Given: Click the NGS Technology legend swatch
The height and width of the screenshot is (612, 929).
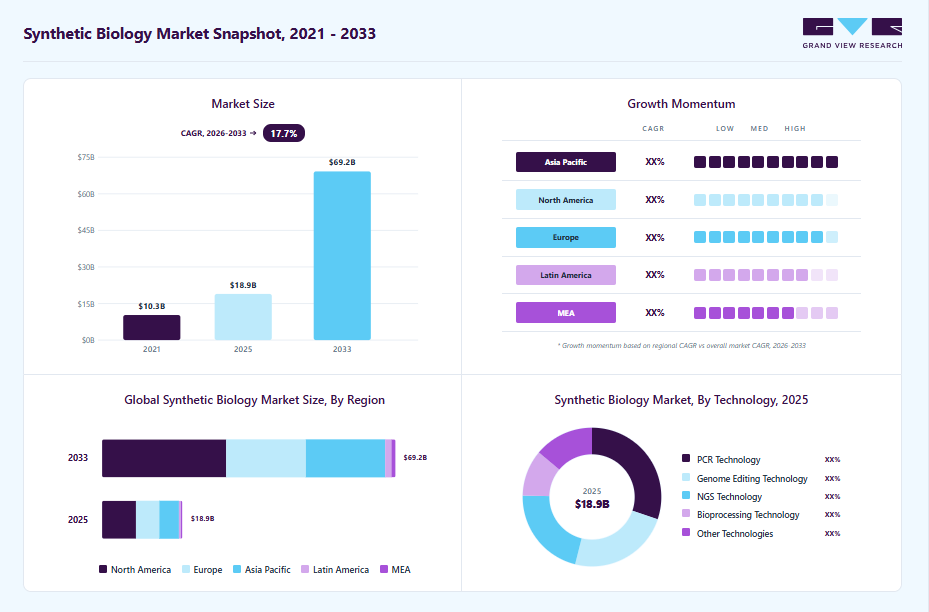Looking at the screenshot, I should pyautogui.click(x=686, y=496).
